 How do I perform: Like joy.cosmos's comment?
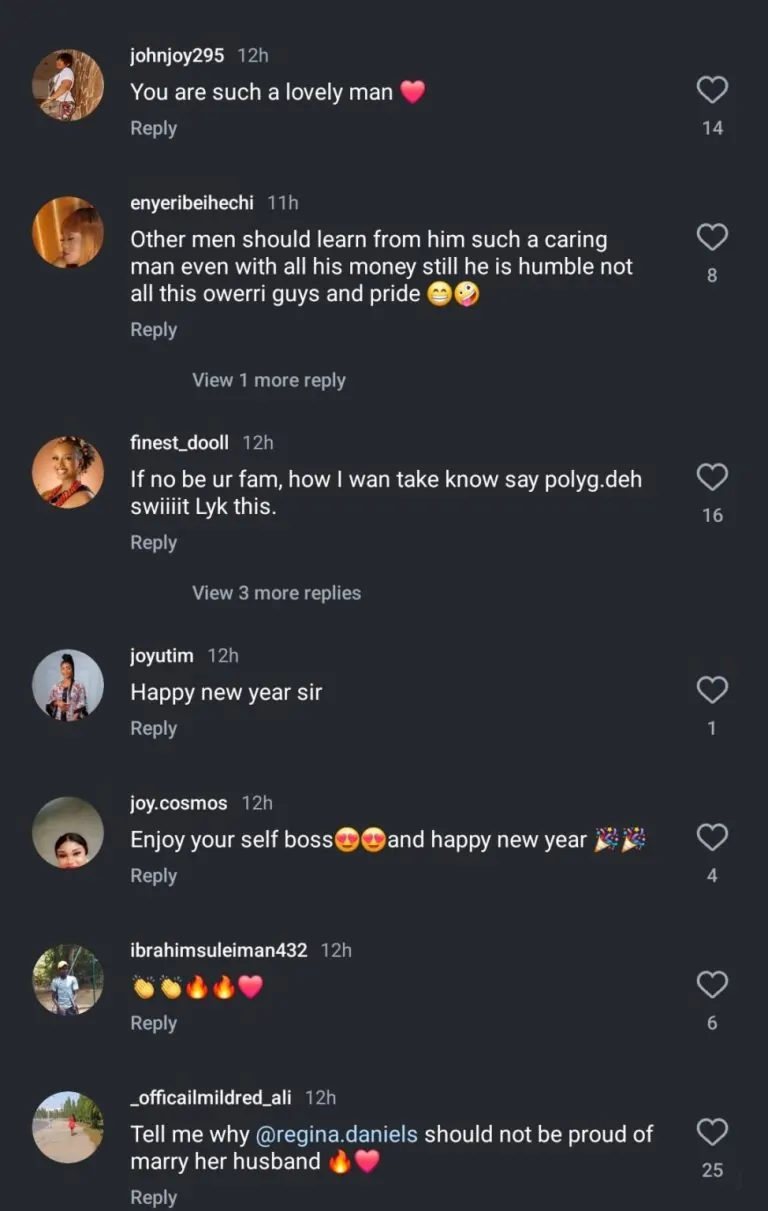pyautogui.click(x=712, y=838)
